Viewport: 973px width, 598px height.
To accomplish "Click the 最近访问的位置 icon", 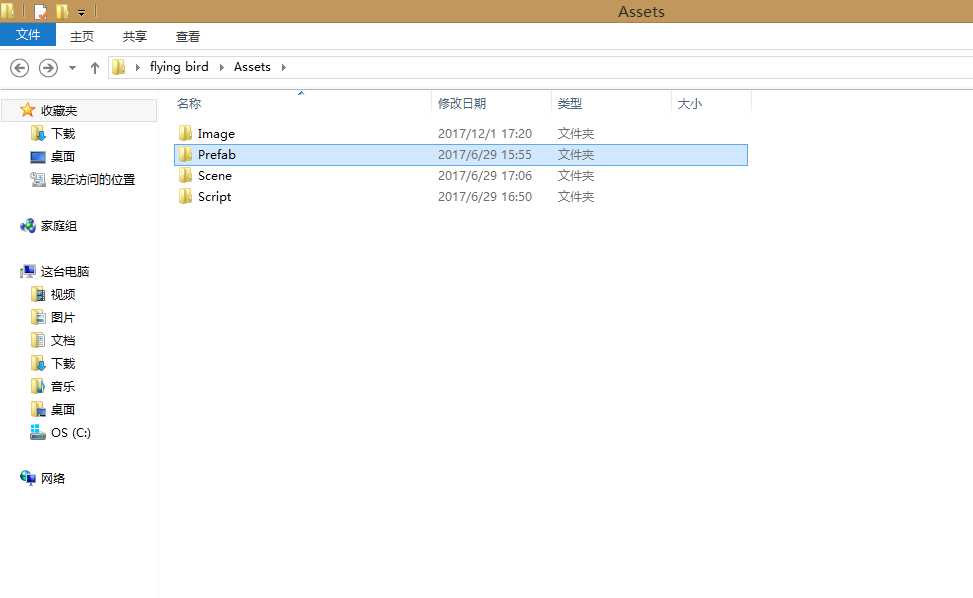I will pyautogui.click(x=38, y=179).
